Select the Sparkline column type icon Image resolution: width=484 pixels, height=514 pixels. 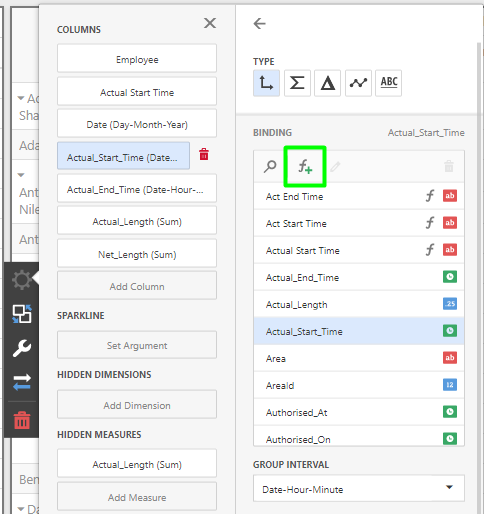tap(358, 83)
